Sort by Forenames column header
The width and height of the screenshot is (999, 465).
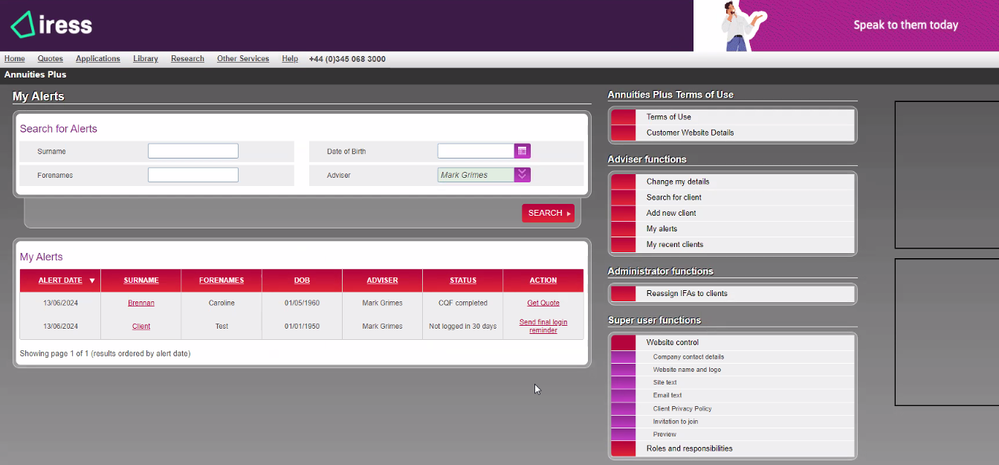pyautogui.click(x=221, y=280)
